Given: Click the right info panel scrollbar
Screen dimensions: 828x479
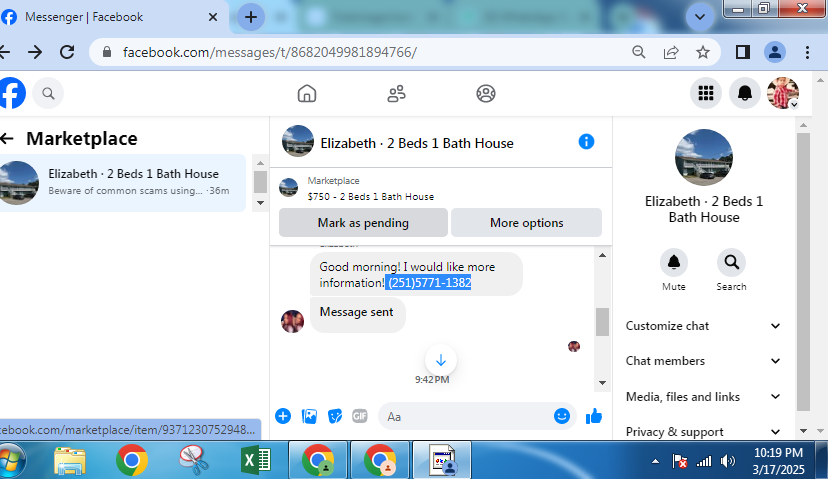Looking at the screenshot, I should point(803,271).
